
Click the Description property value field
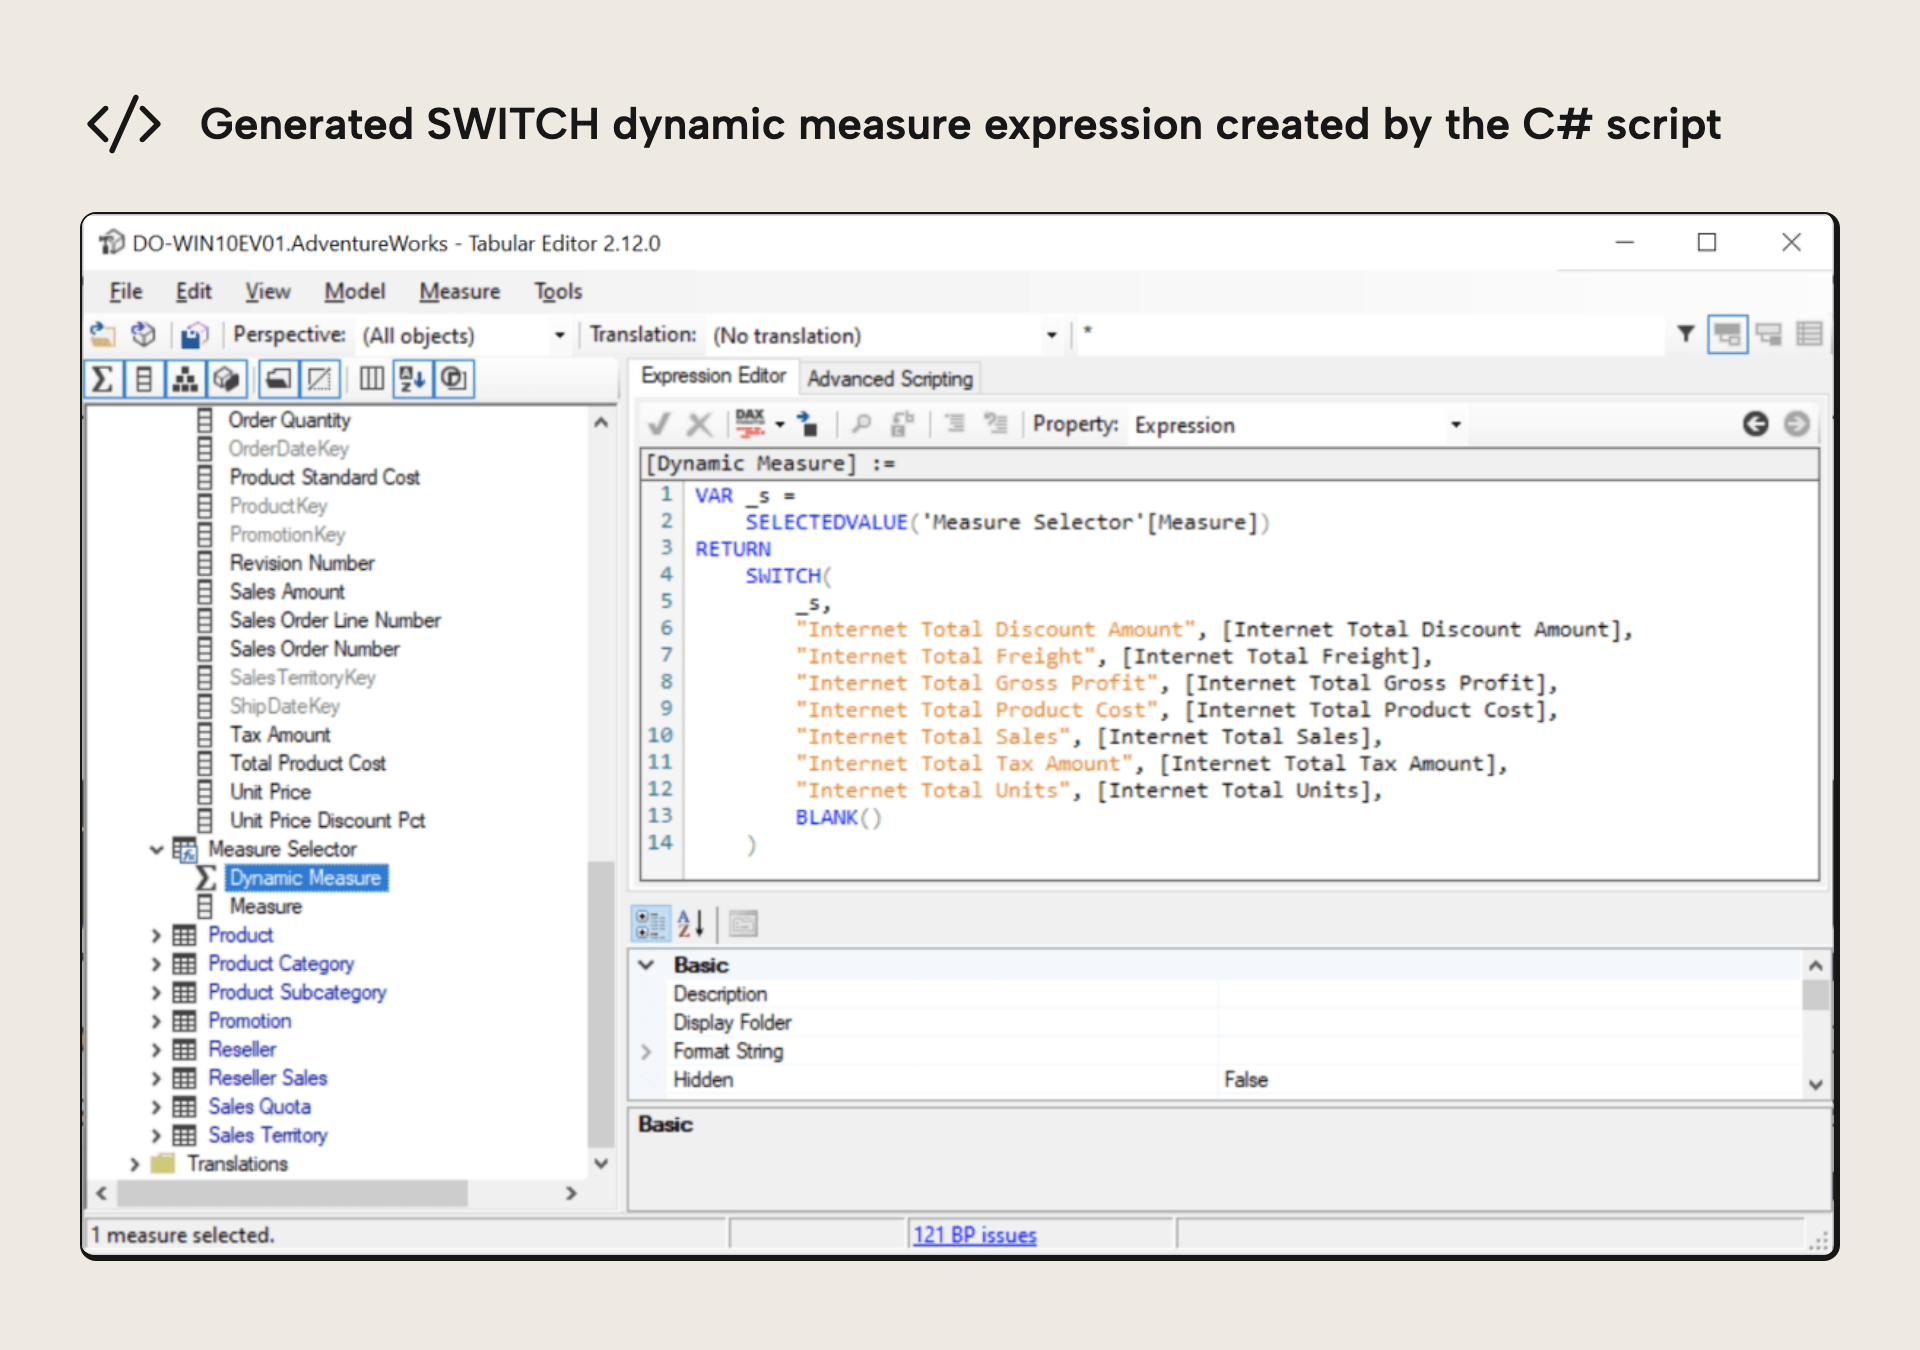[1510, 994]
